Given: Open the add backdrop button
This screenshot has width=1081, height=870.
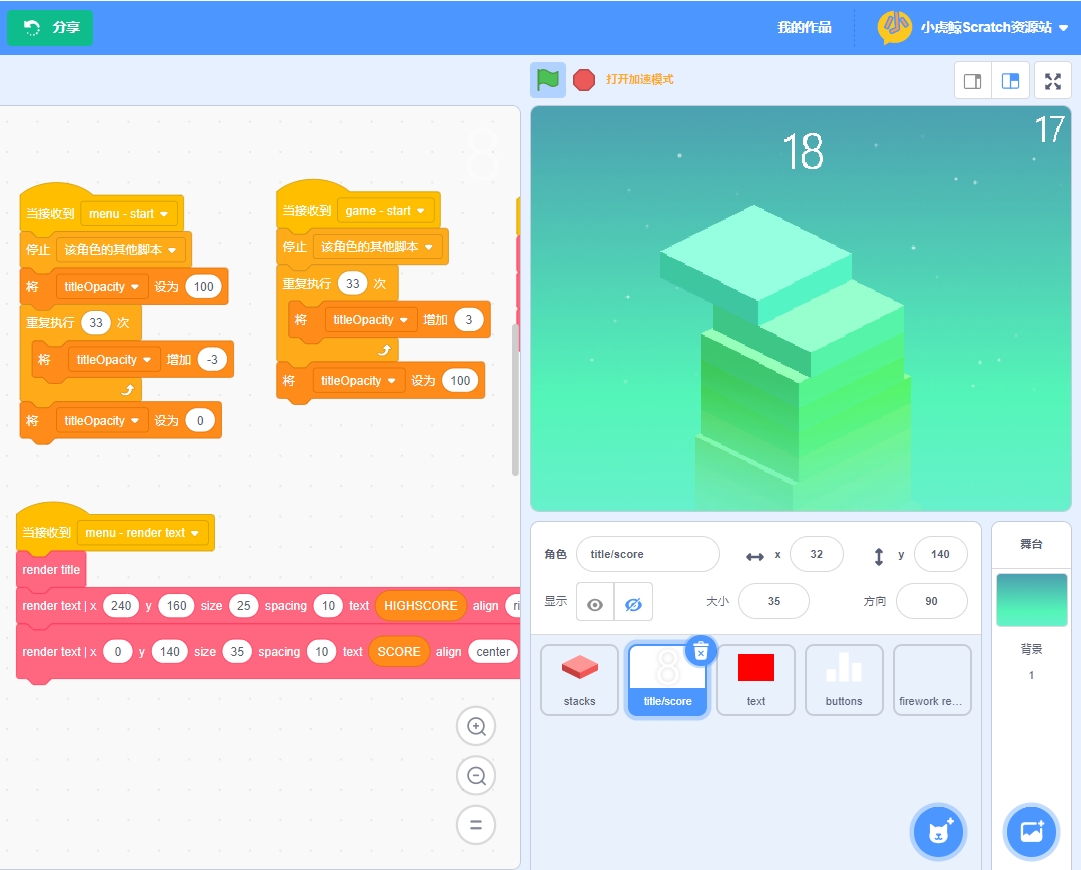Looking at the screenshot, I should point(1031,831).
